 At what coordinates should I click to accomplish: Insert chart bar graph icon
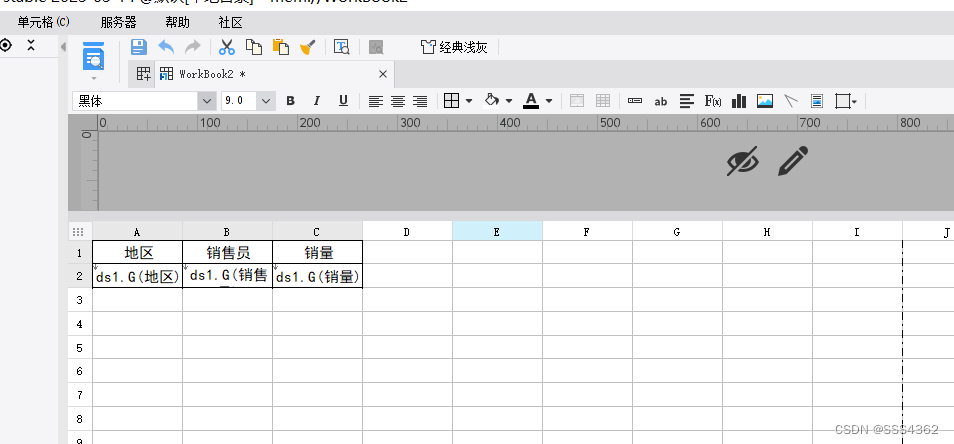[x=739, y=101]
